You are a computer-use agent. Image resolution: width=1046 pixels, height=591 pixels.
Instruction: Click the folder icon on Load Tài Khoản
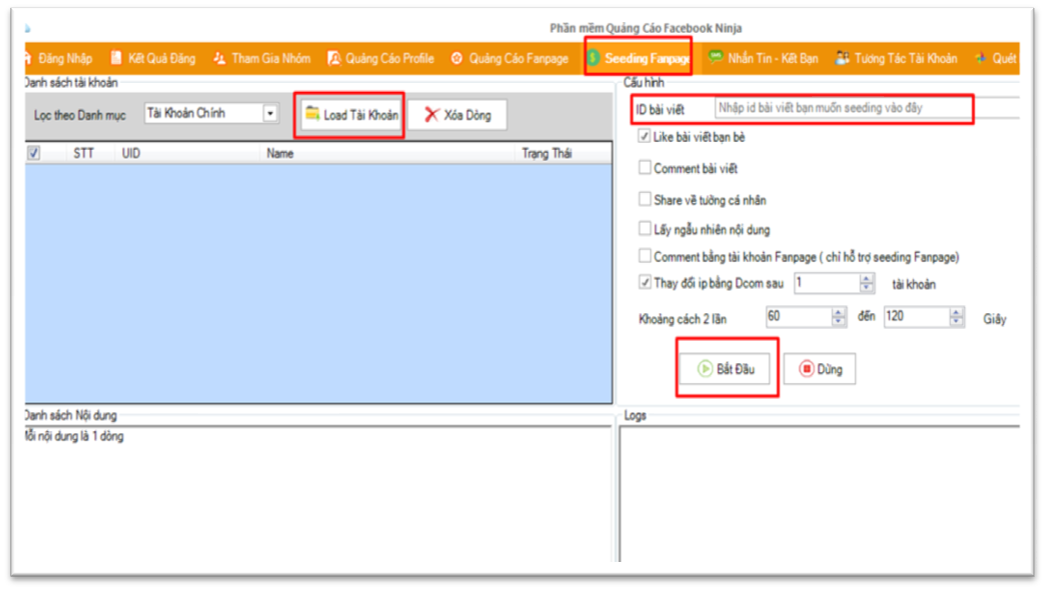point(312,113)
